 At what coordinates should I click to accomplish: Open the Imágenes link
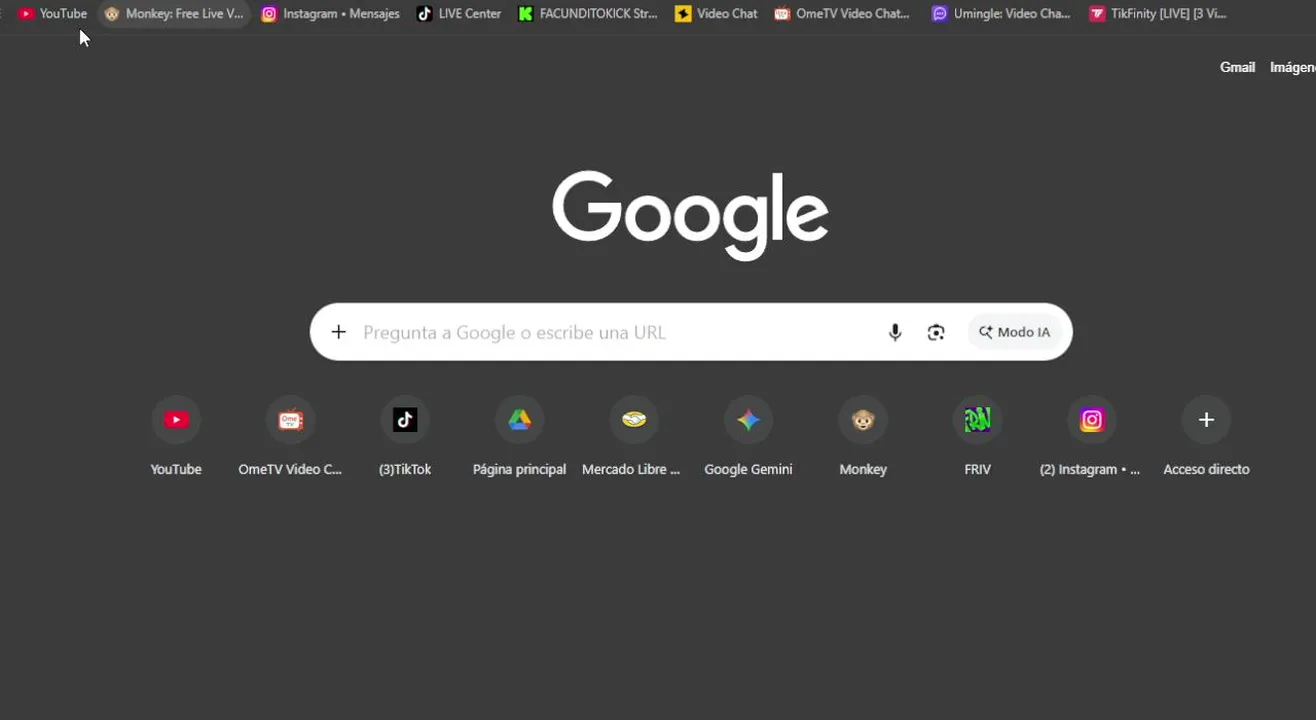coord(1293,67)
